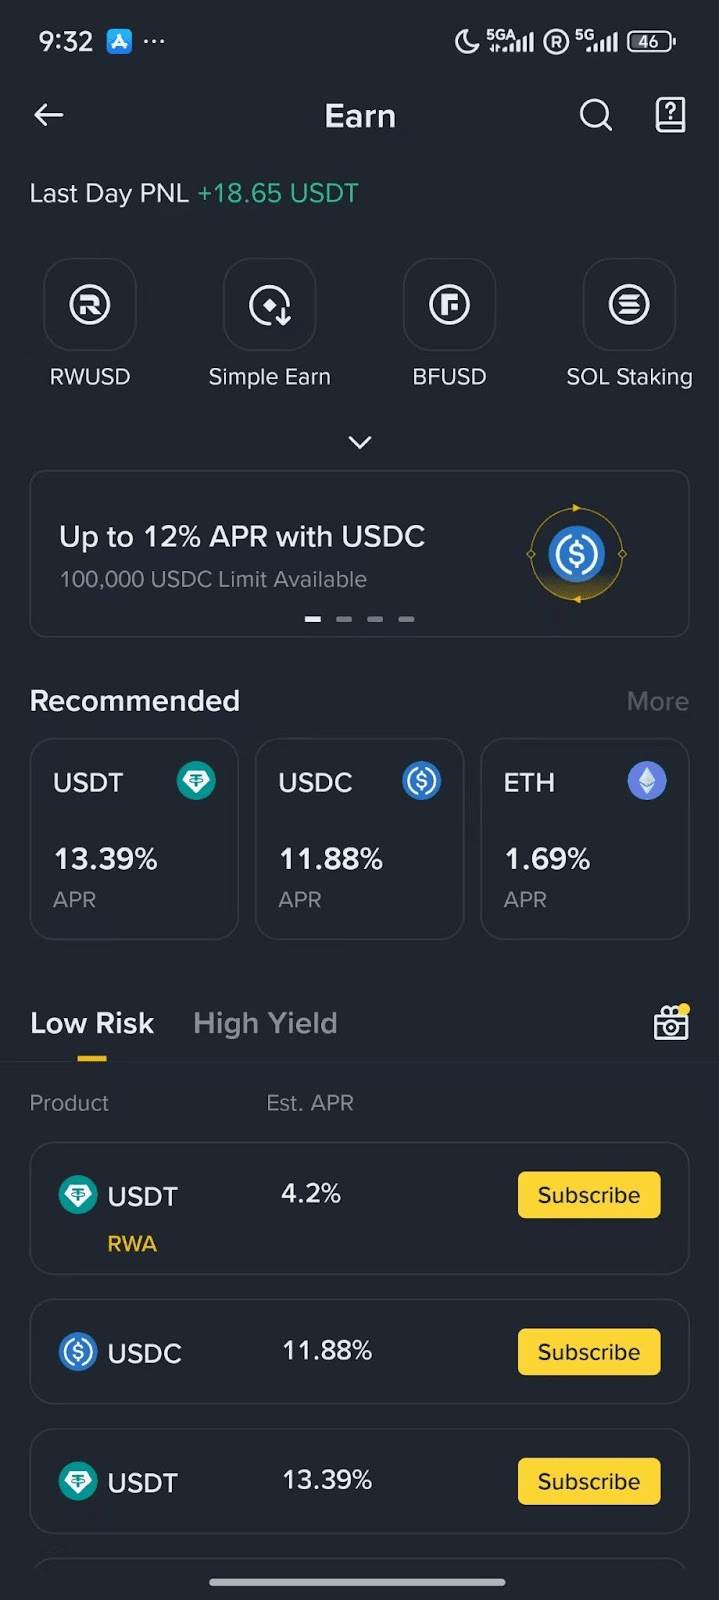
Task: Select the second banner page indicator
Action: click(x=344, y=619)
